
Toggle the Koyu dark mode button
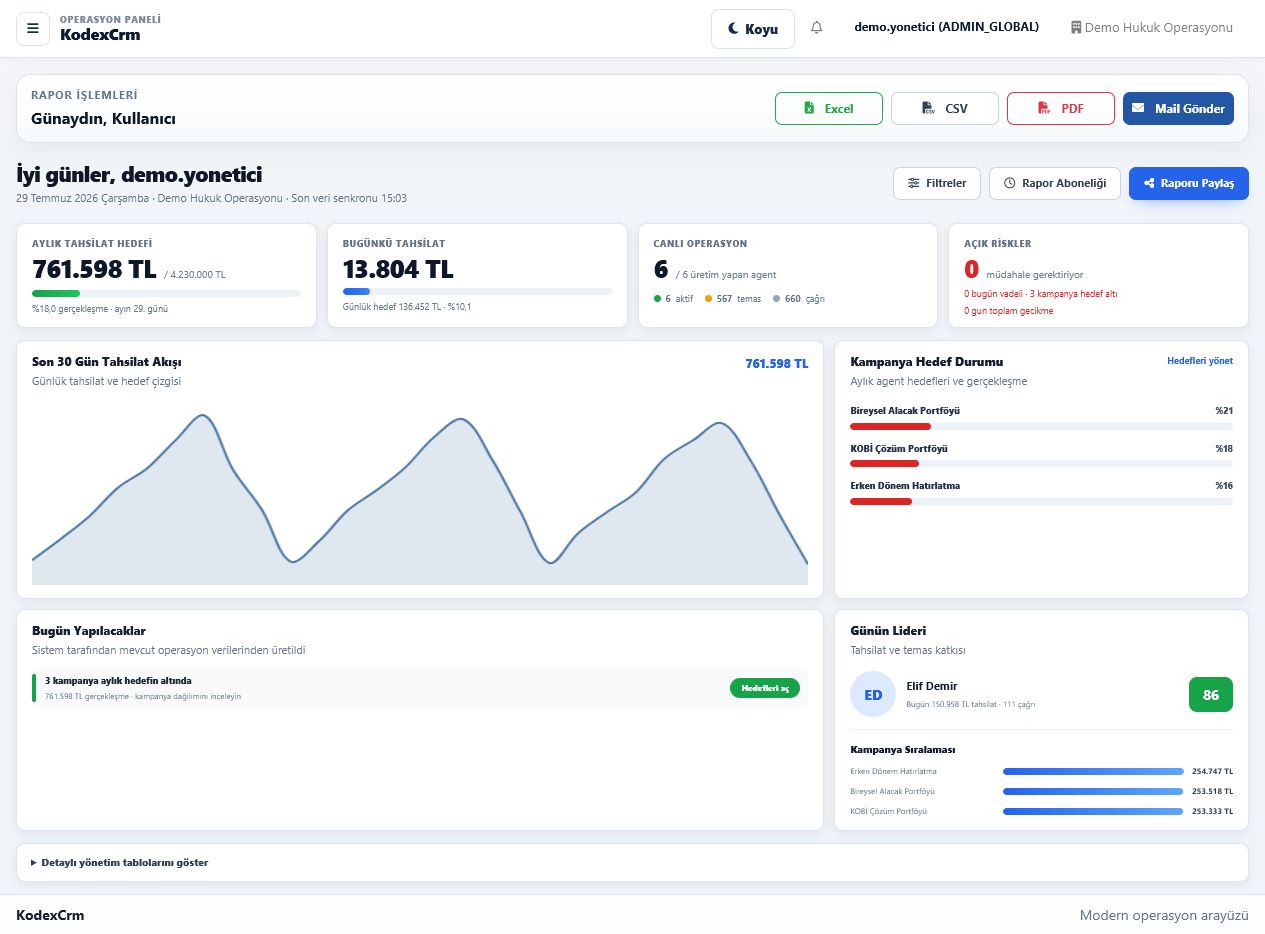pos(753,29)
